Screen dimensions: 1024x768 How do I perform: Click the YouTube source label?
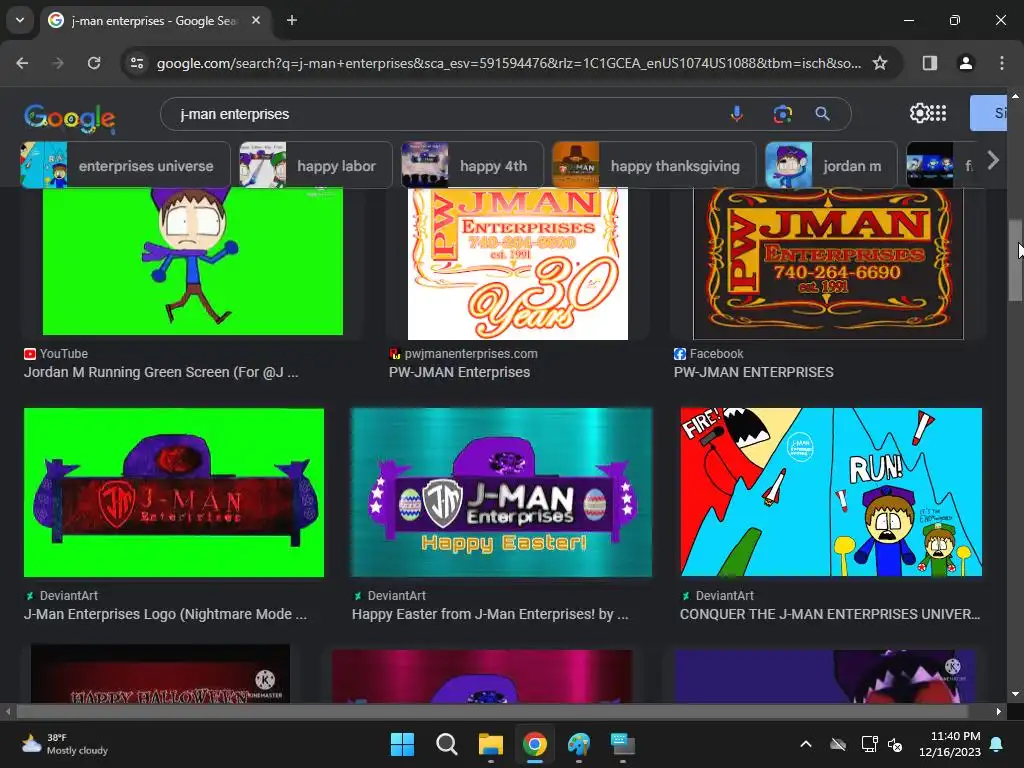63,353
